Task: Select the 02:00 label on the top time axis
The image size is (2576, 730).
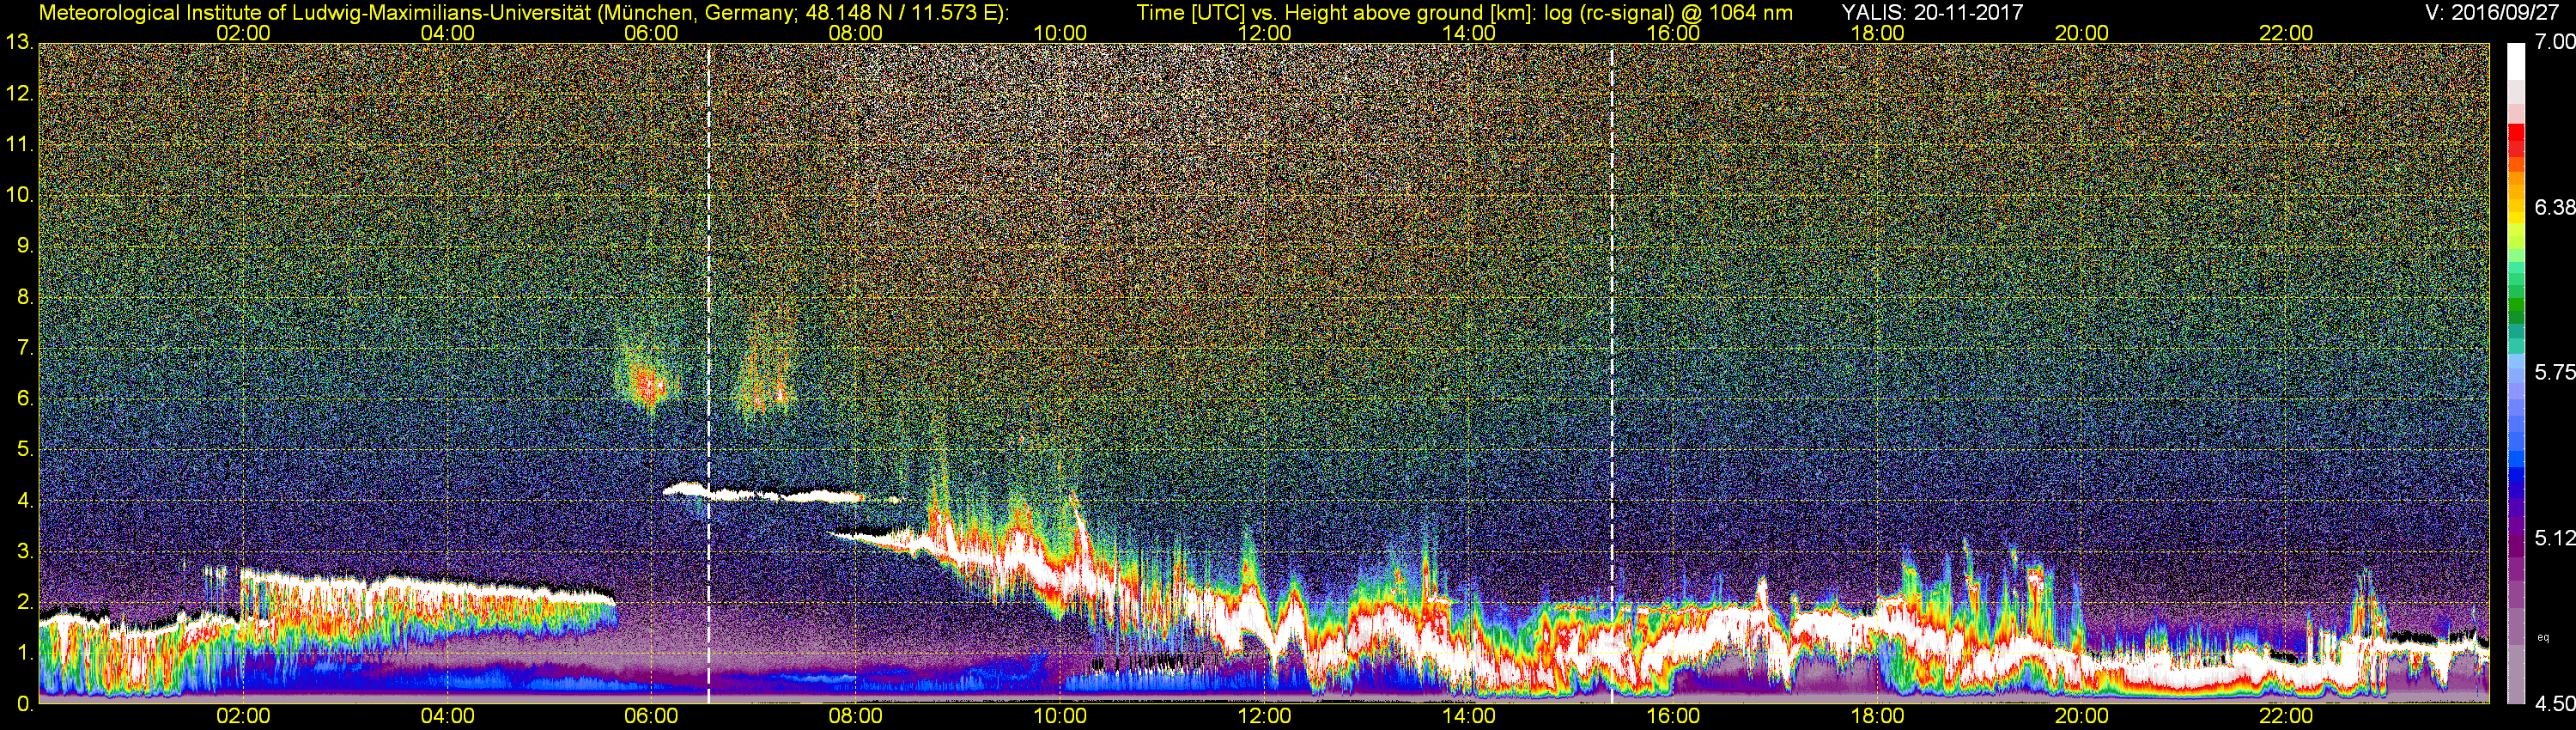Action: 243,33
